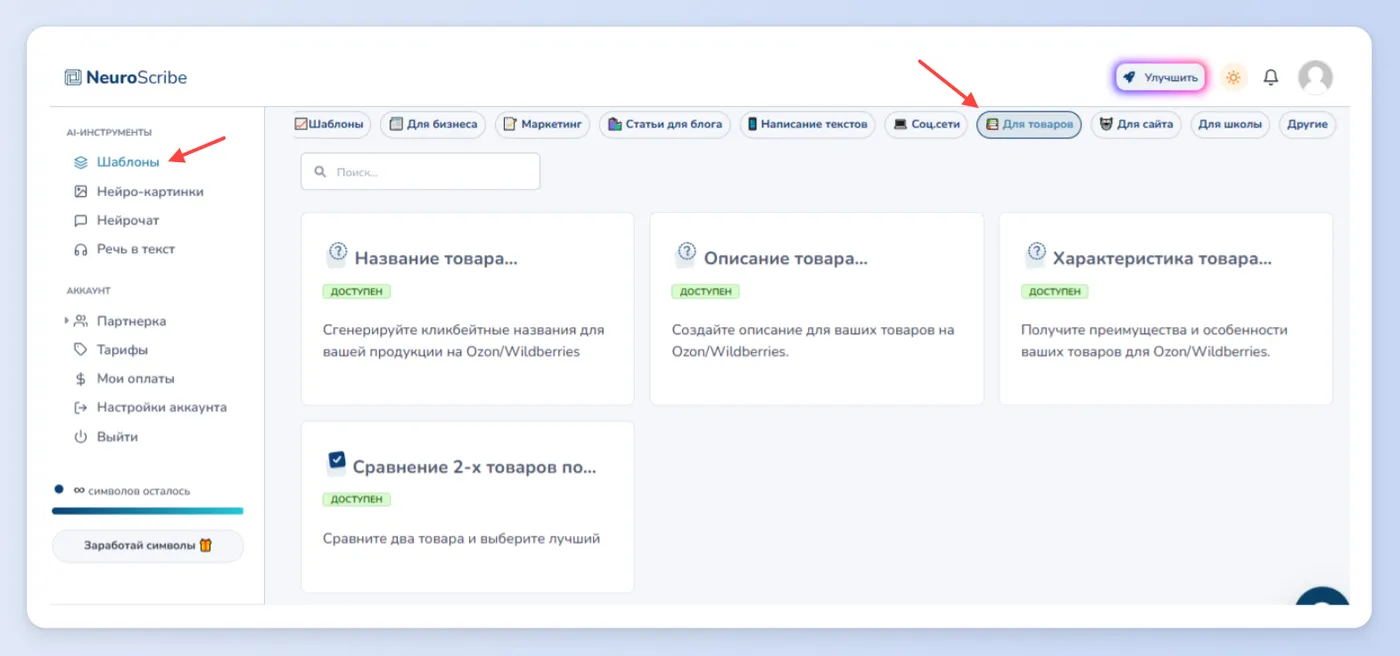Click the NeuroScribe logo icon

tap(73, 77)
